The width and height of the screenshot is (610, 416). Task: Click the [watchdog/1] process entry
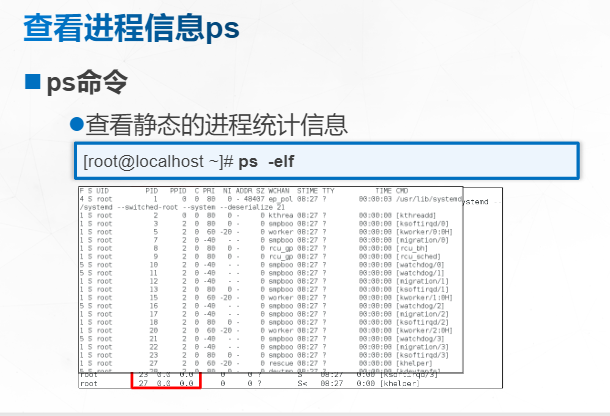[x=420, y=273]
